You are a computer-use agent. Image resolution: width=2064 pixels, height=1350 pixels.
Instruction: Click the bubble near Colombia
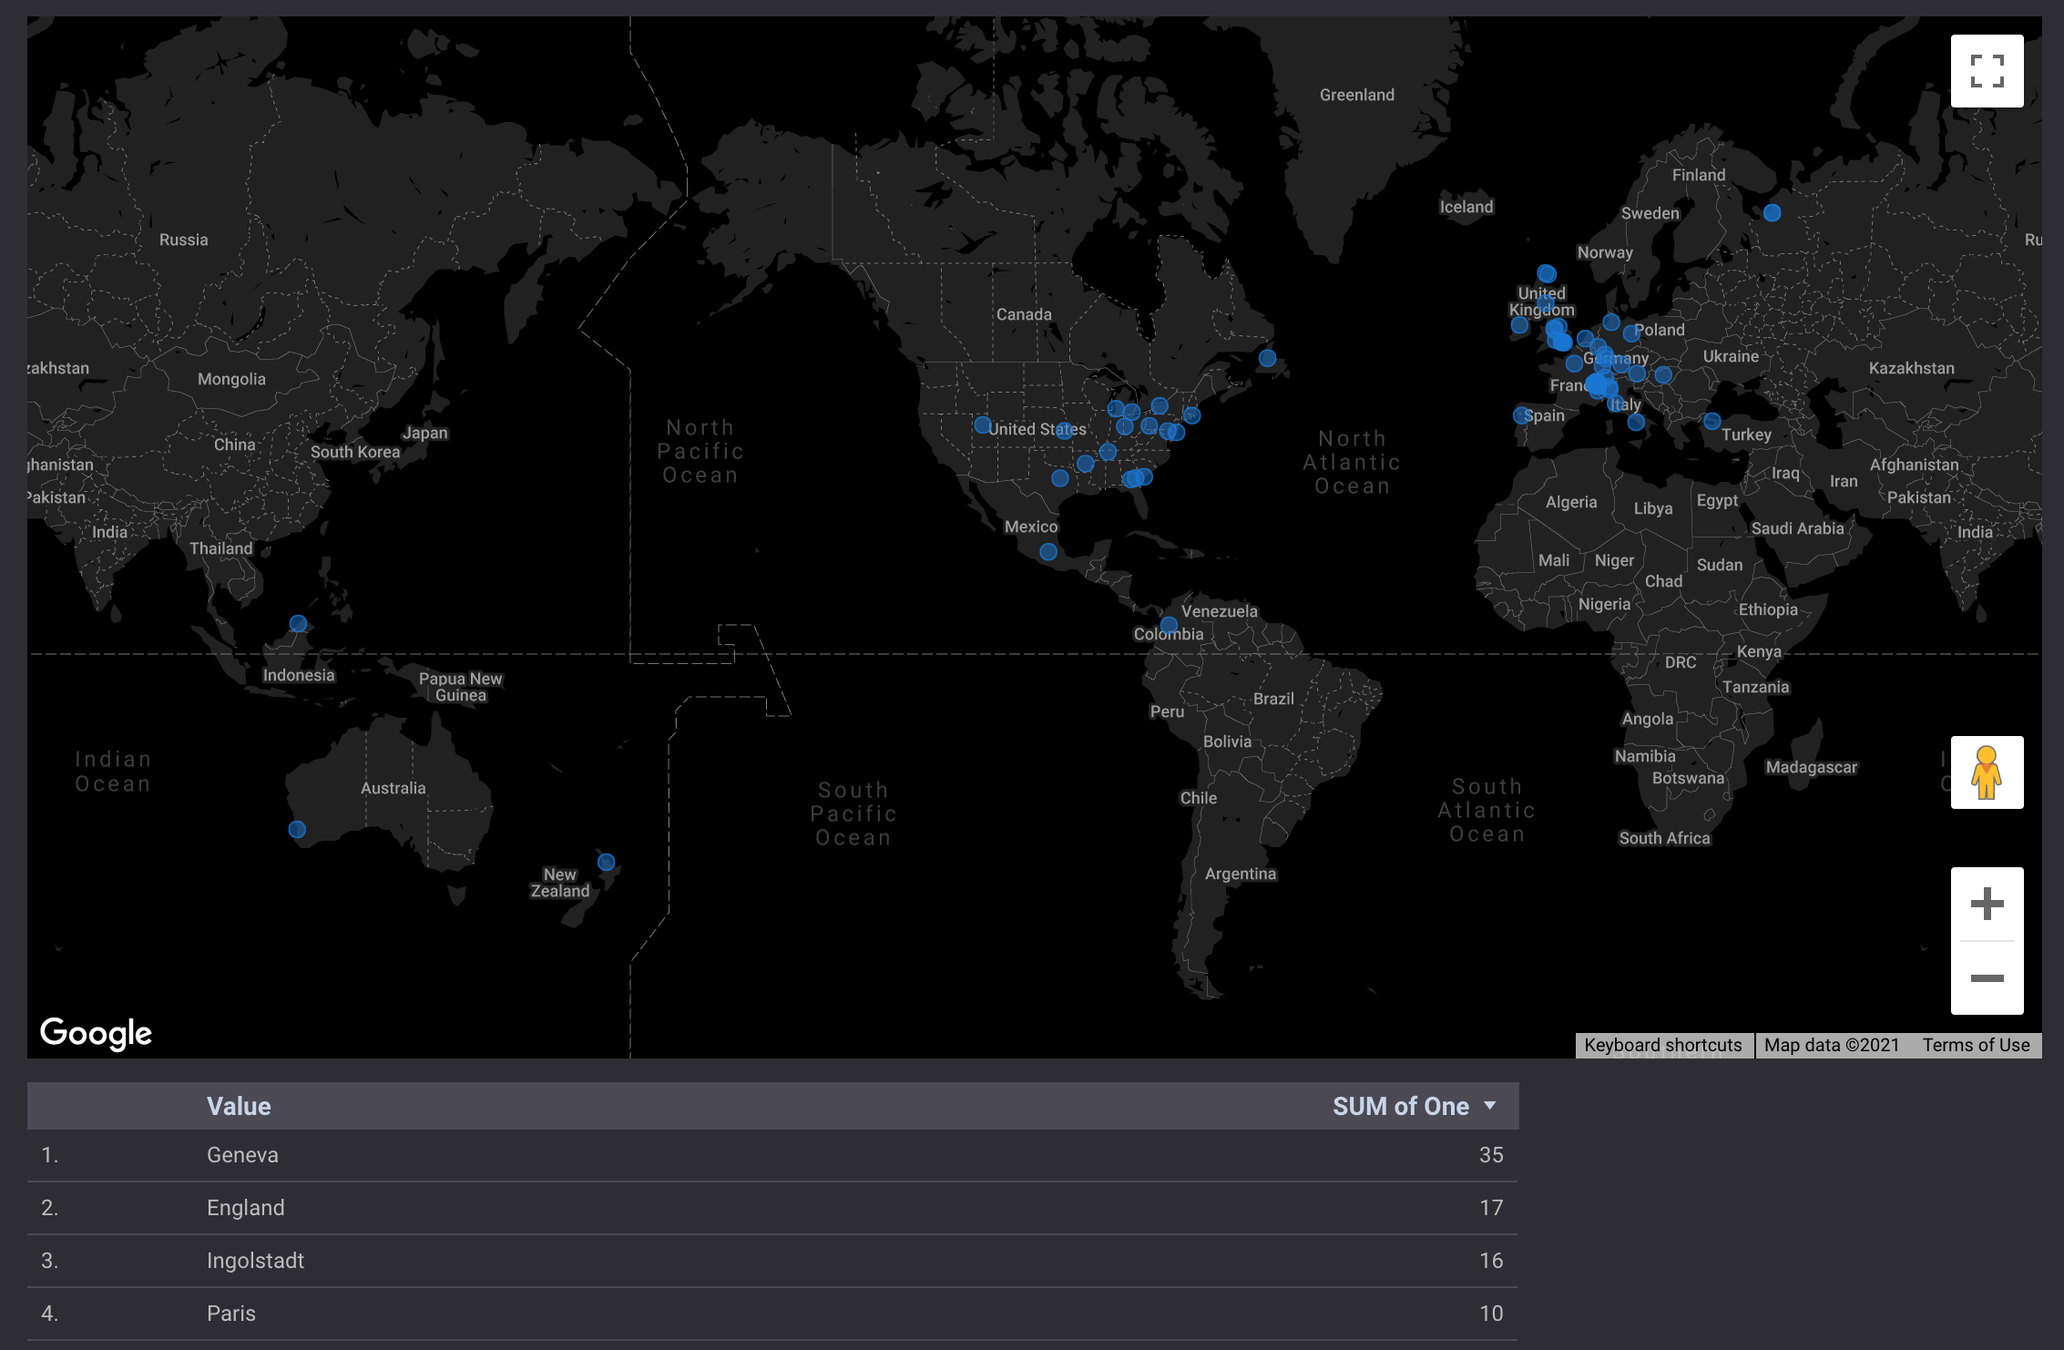(1168, 625)
